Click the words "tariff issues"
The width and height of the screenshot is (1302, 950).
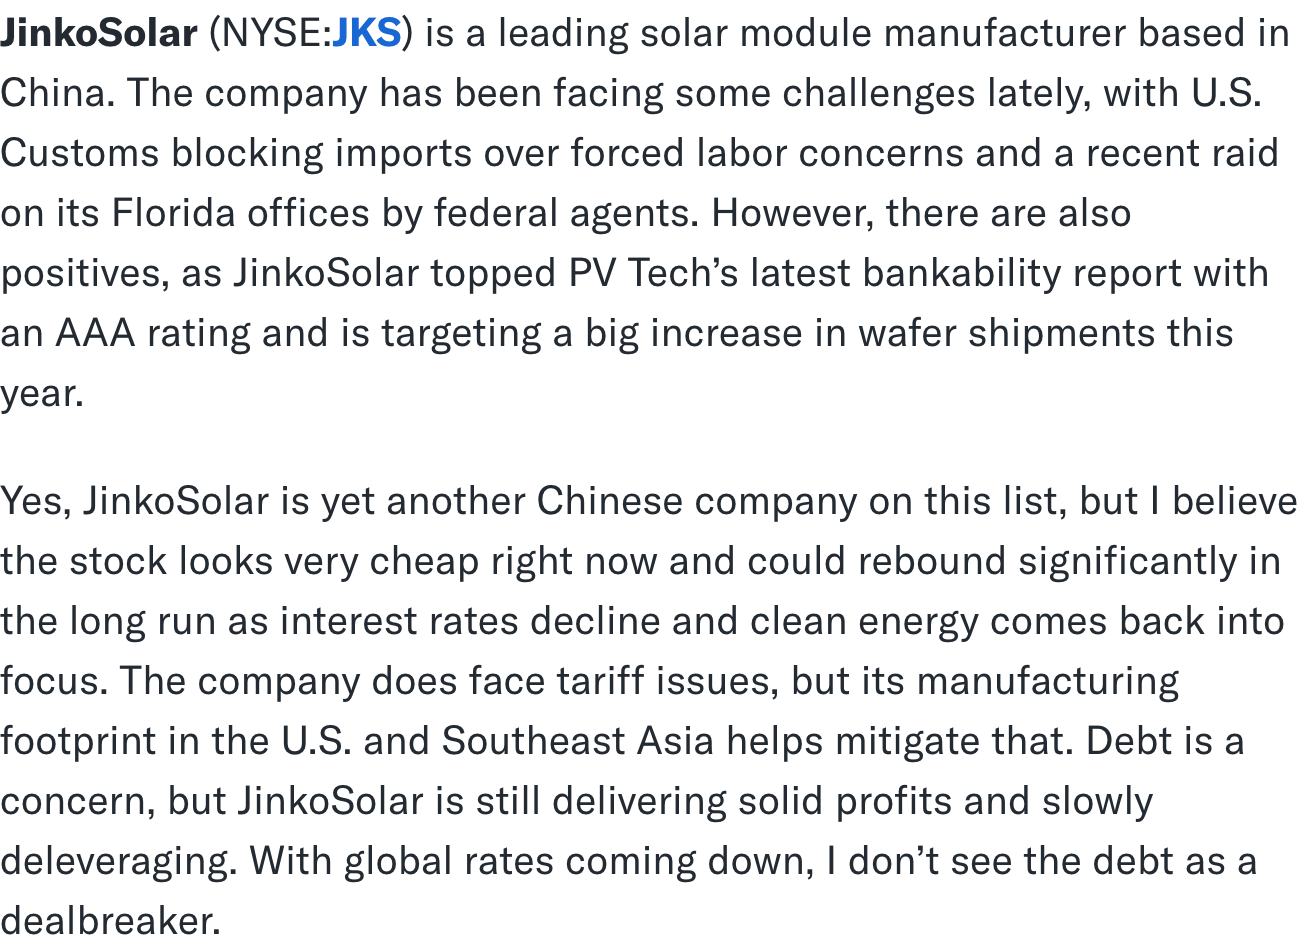click(x=667, y=682)
